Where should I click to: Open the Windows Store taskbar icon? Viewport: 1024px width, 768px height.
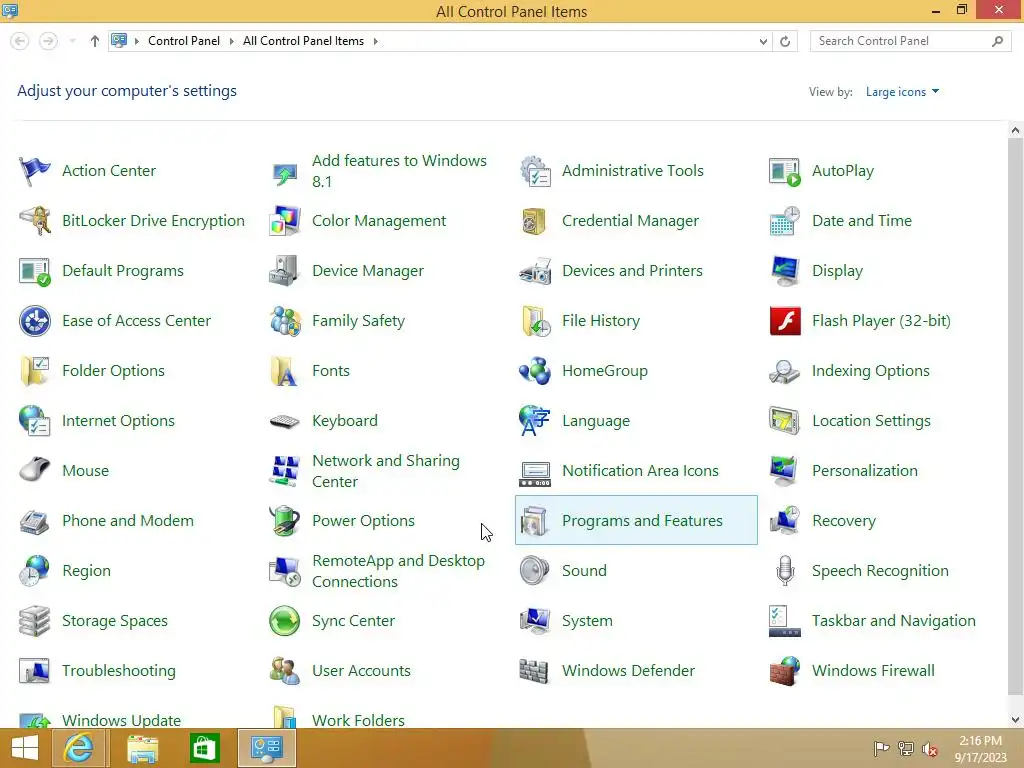click(204, 748)
